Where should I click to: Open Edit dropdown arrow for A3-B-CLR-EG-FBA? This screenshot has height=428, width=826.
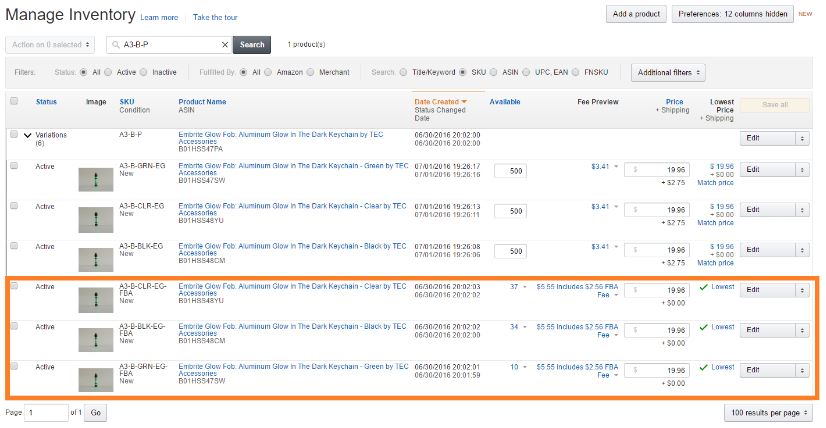click(x=802, y=290)
